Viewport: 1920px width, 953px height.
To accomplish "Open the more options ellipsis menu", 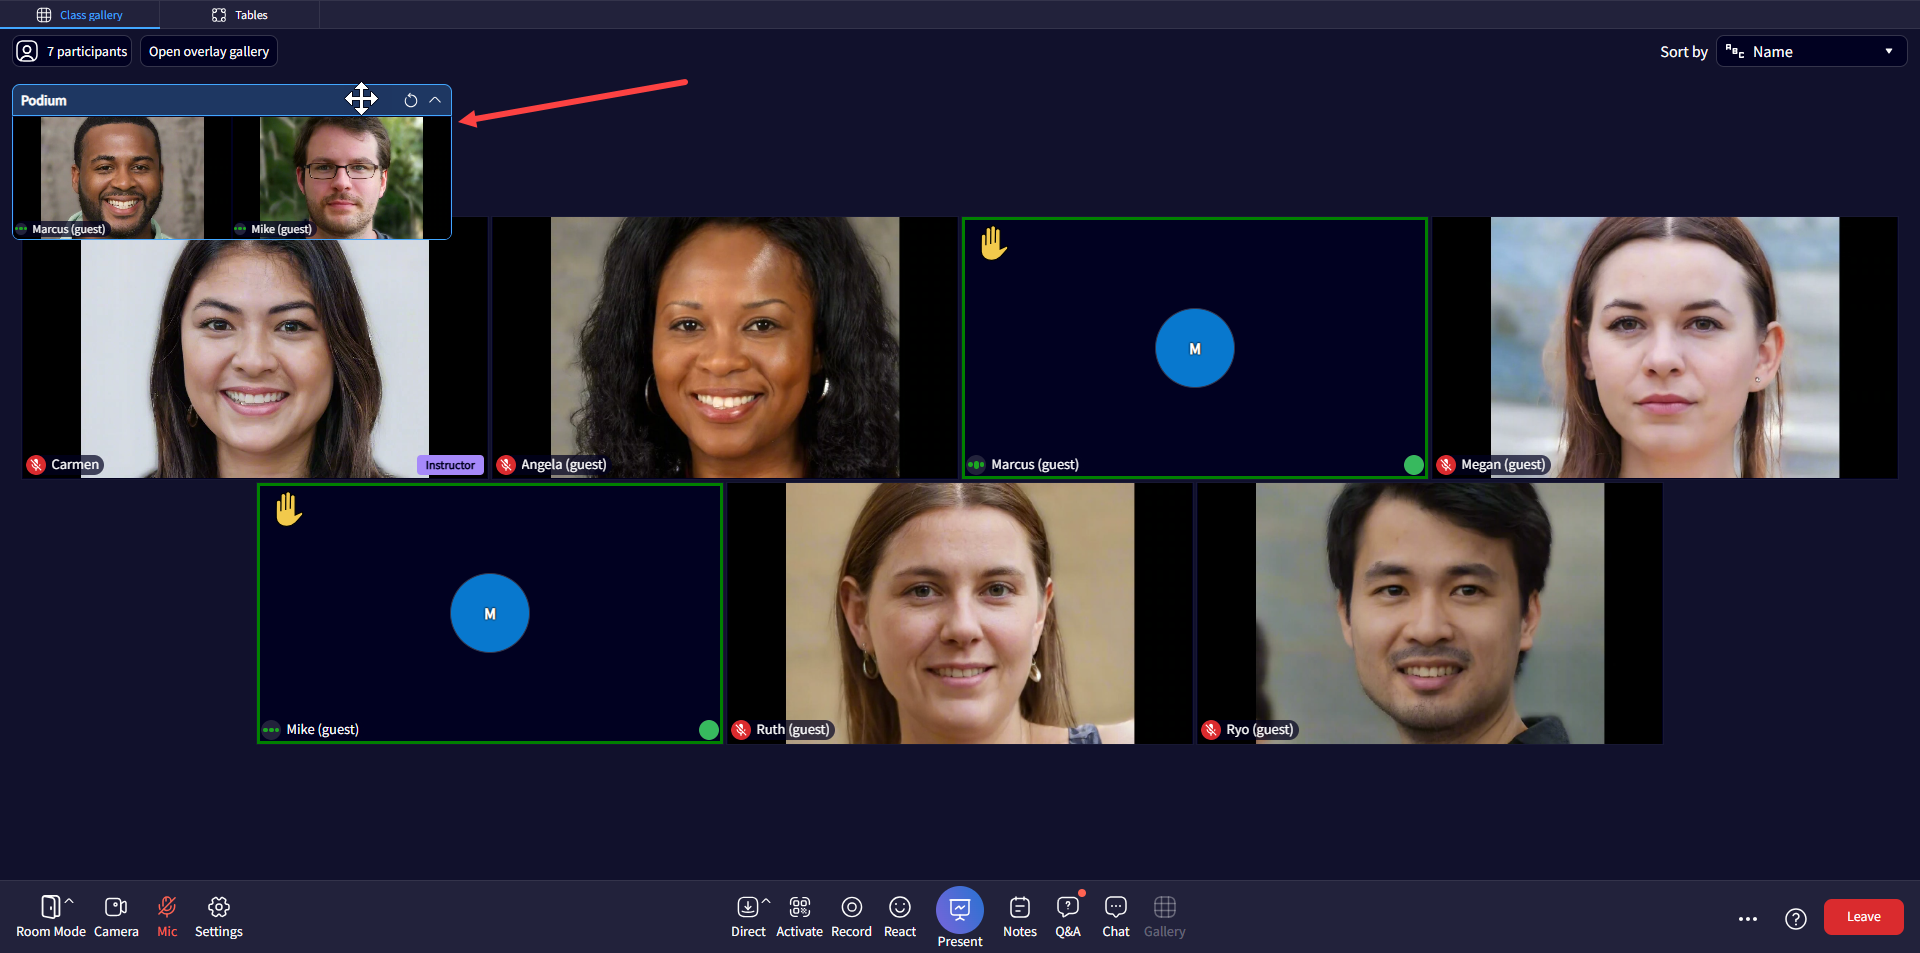I will (x=1748, y=918).
